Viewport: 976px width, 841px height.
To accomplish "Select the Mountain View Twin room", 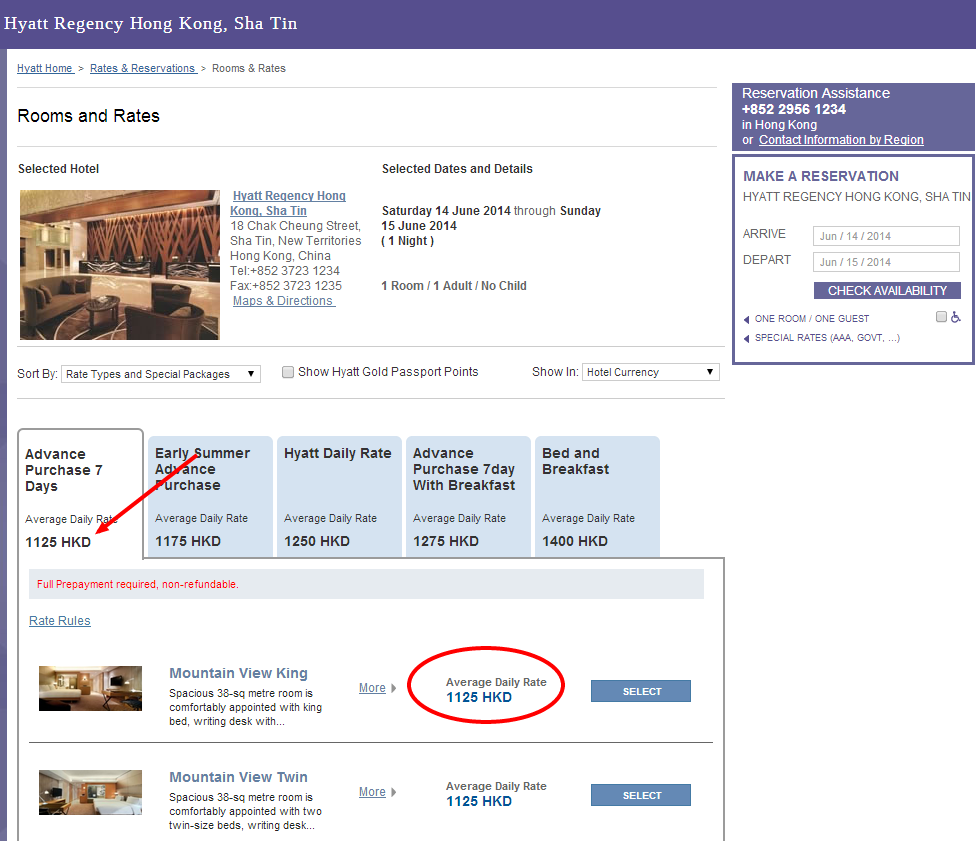I will (640, 795).
